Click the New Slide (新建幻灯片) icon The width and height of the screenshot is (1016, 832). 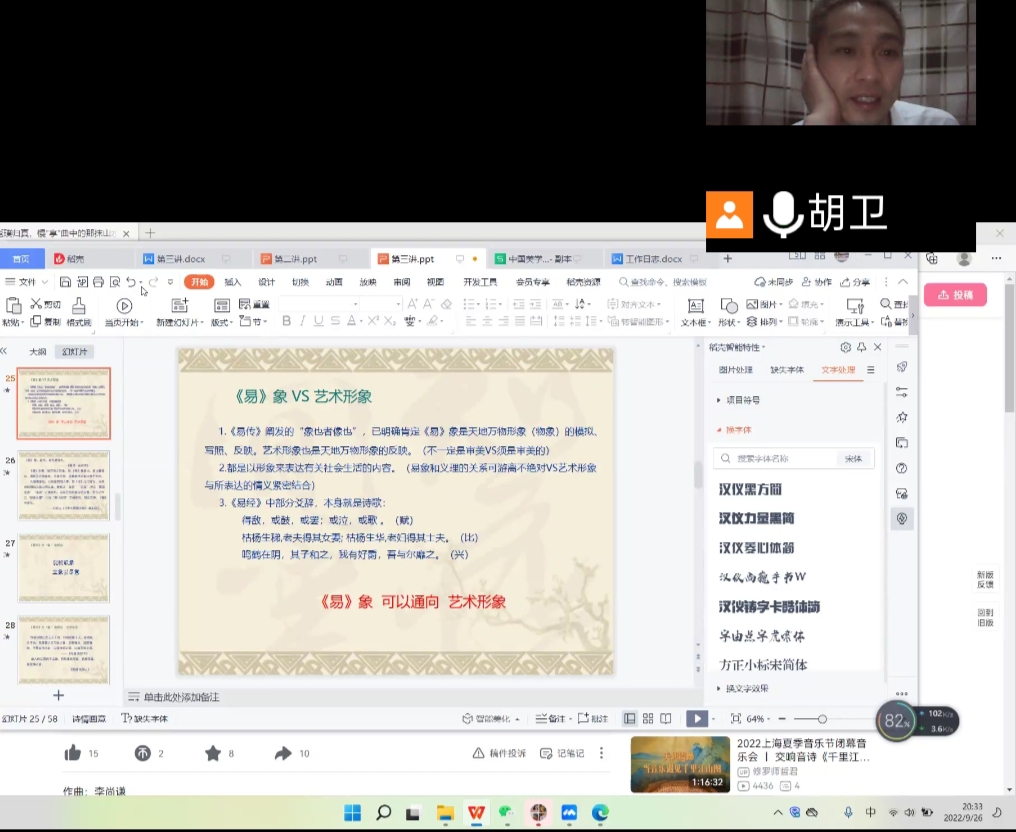click(x=179, y=306)
